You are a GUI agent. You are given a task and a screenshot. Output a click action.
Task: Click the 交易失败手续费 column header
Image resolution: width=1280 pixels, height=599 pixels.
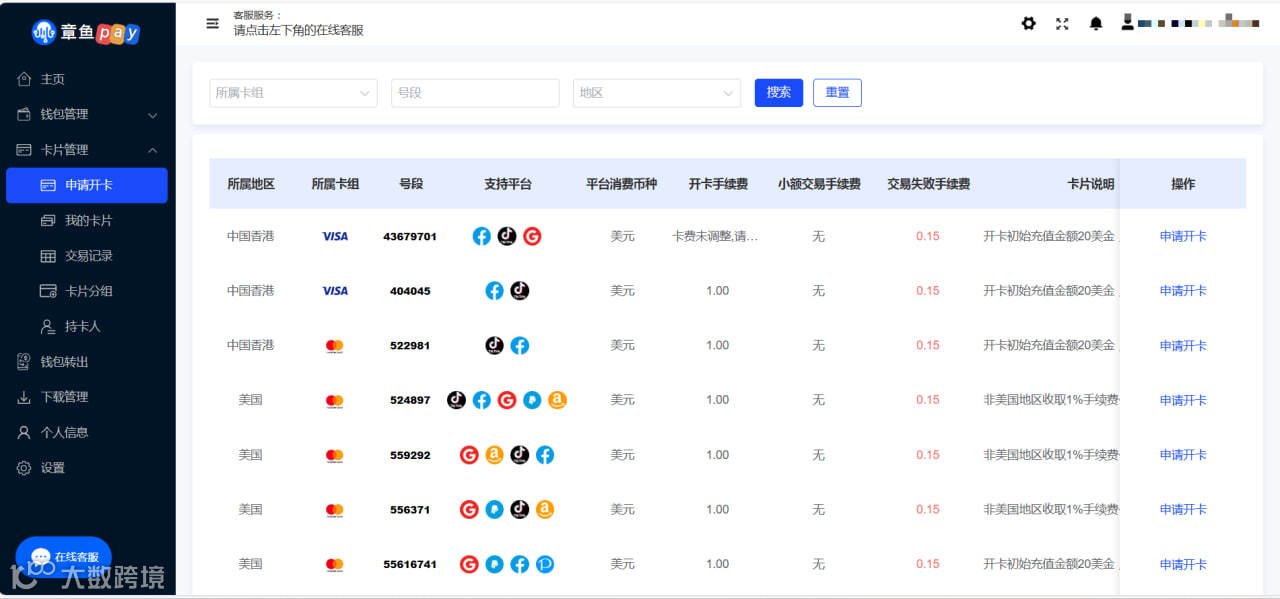tap(929, 184)
